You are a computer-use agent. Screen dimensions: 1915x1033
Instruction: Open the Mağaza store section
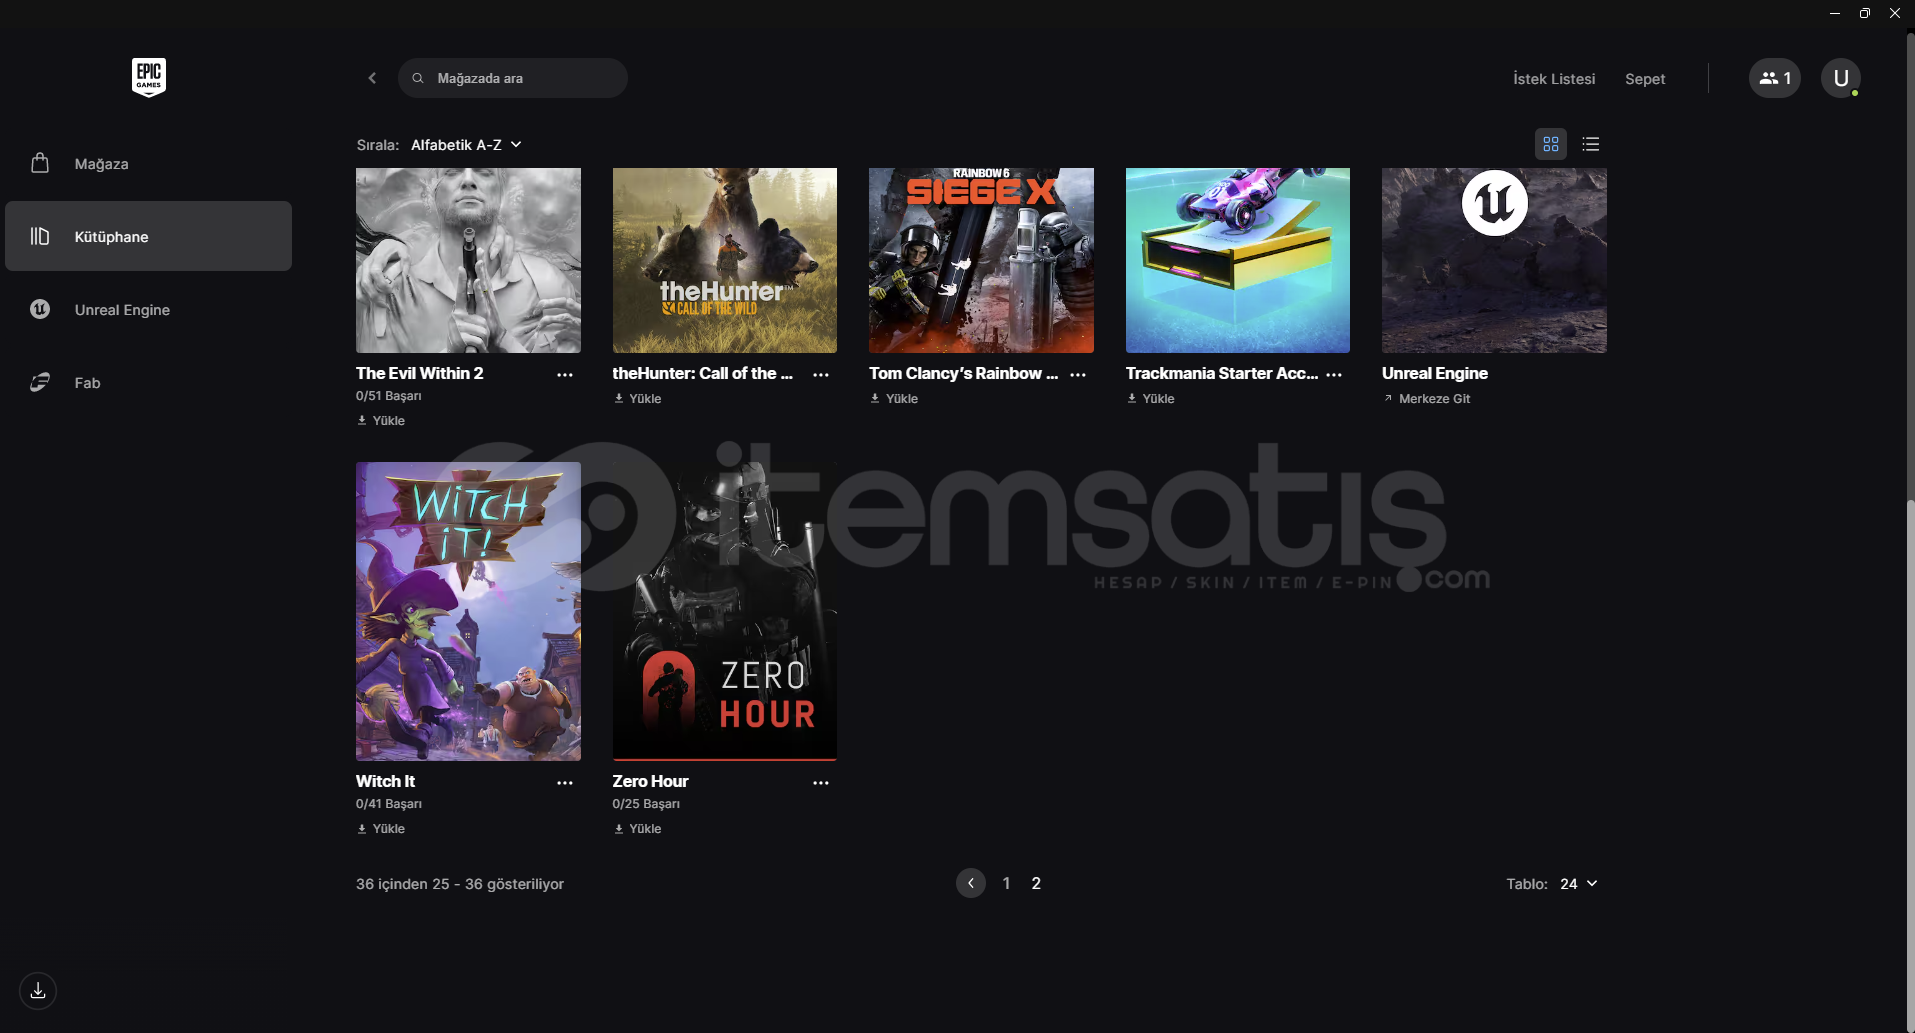pos(148,164)
